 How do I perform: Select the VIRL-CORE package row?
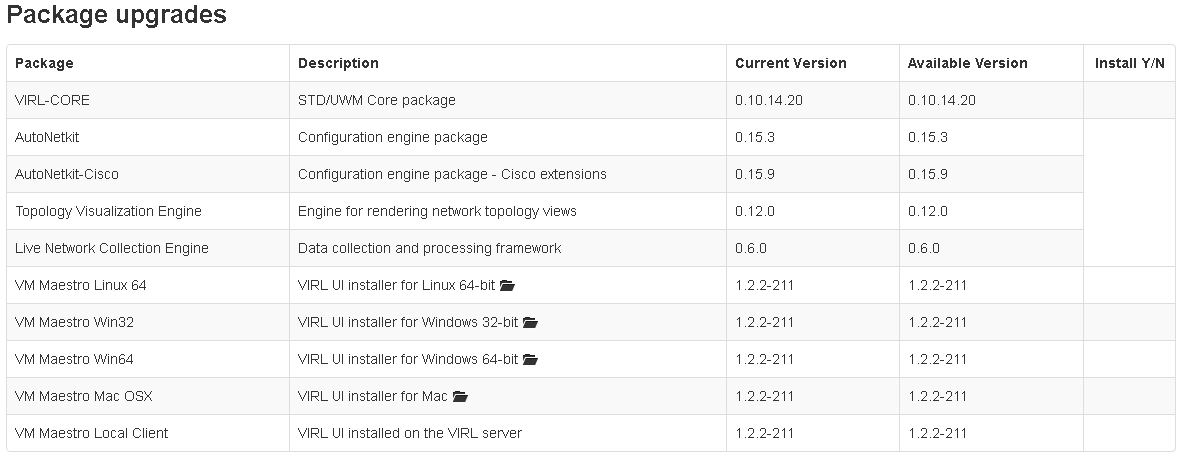pyautogui.click(x=591, y=100)
